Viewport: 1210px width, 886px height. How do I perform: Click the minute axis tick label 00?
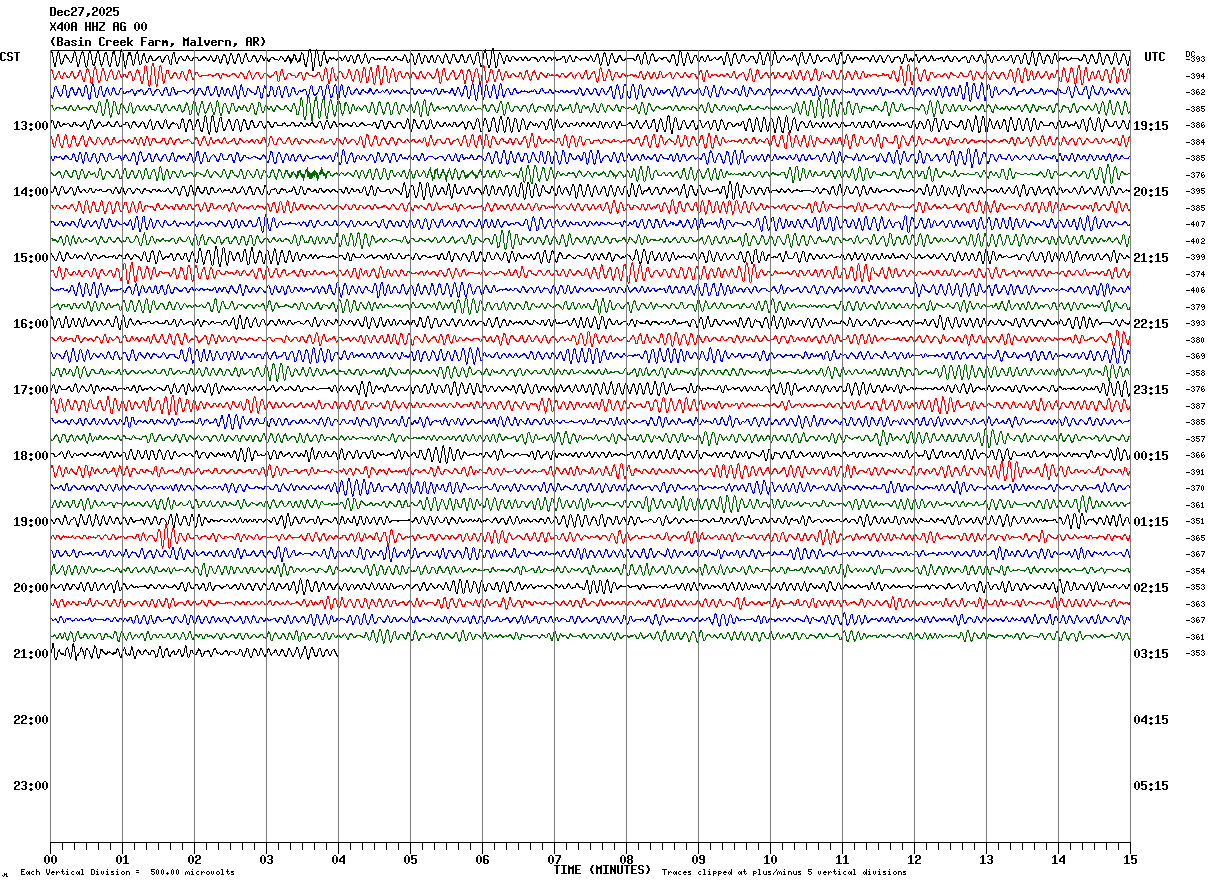point(50,859)
